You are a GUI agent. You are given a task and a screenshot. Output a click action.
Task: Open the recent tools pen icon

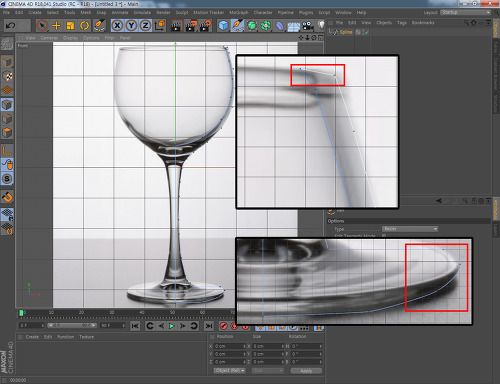tap(99, 26)
